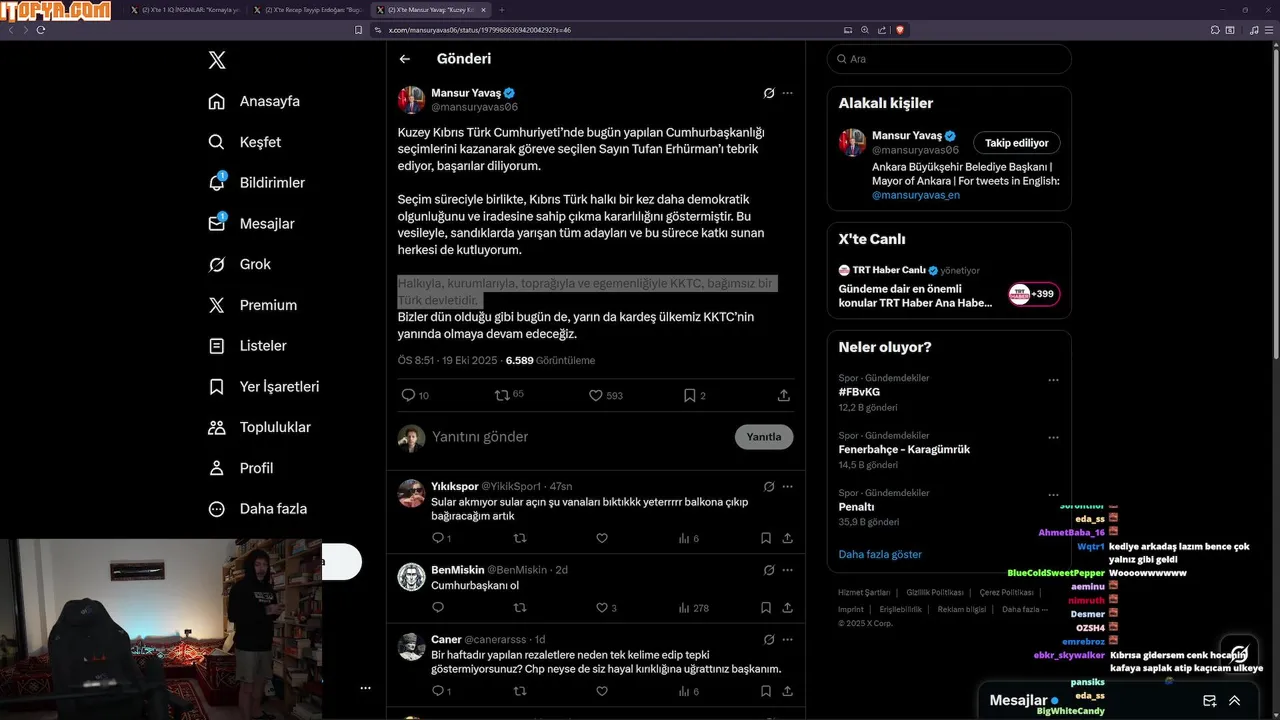Screen dimensions: 1280x720
Task: Open Grok from the sidebar
Action: point(240,264)
